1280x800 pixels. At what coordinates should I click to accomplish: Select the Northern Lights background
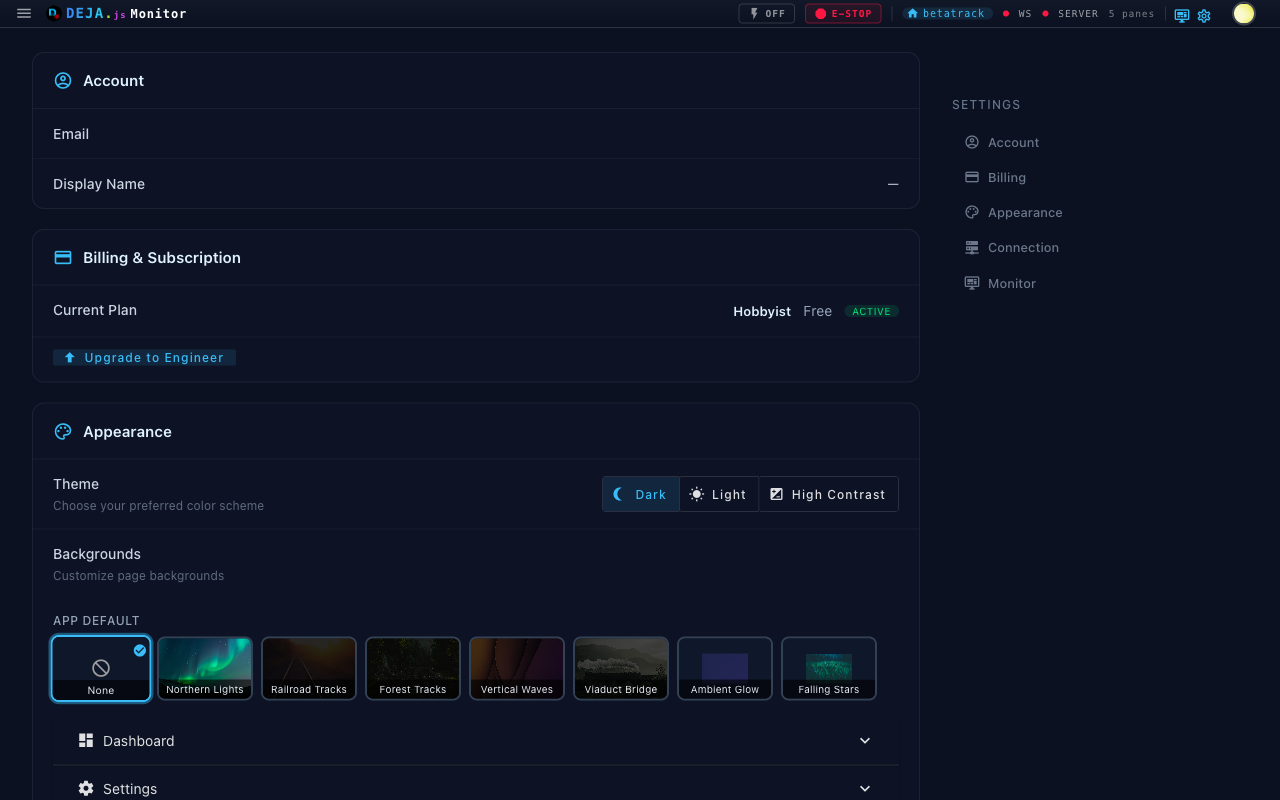coord(205,668)
